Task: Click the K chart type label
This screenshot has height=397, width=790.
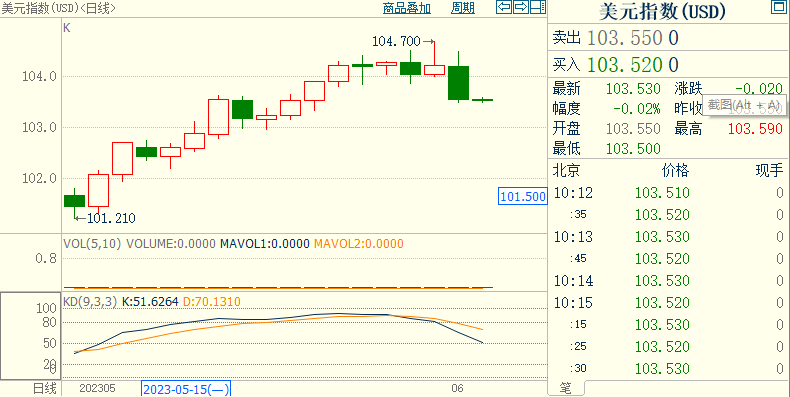Action: click(67, 29)
